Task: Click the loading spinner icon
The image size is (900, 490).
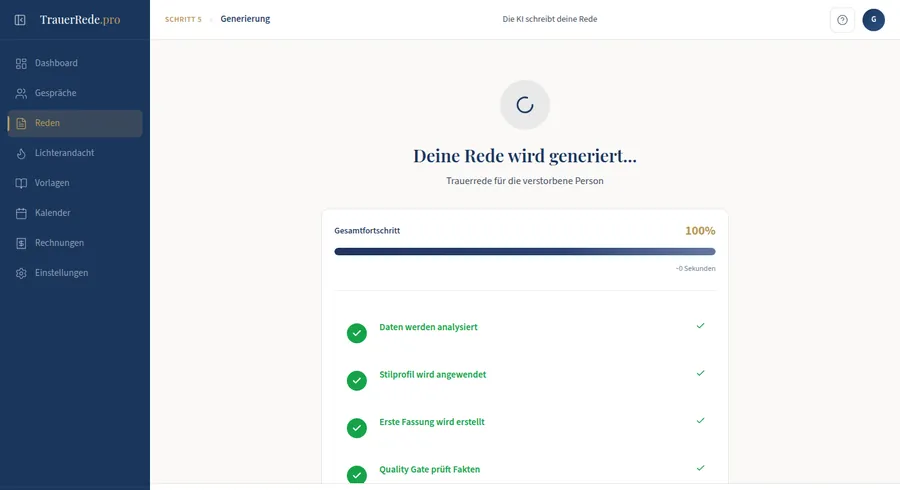Action: [x=525, y=105]
